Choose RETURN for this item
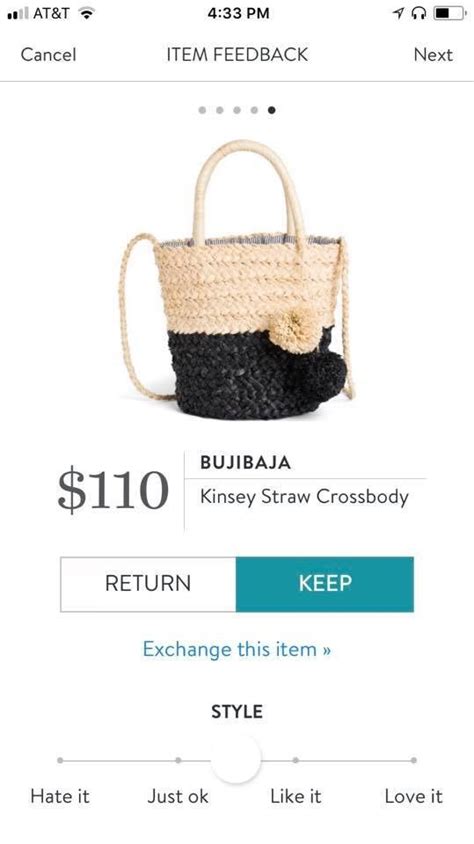Screen dimensions: 474x844 coord(148,584)
